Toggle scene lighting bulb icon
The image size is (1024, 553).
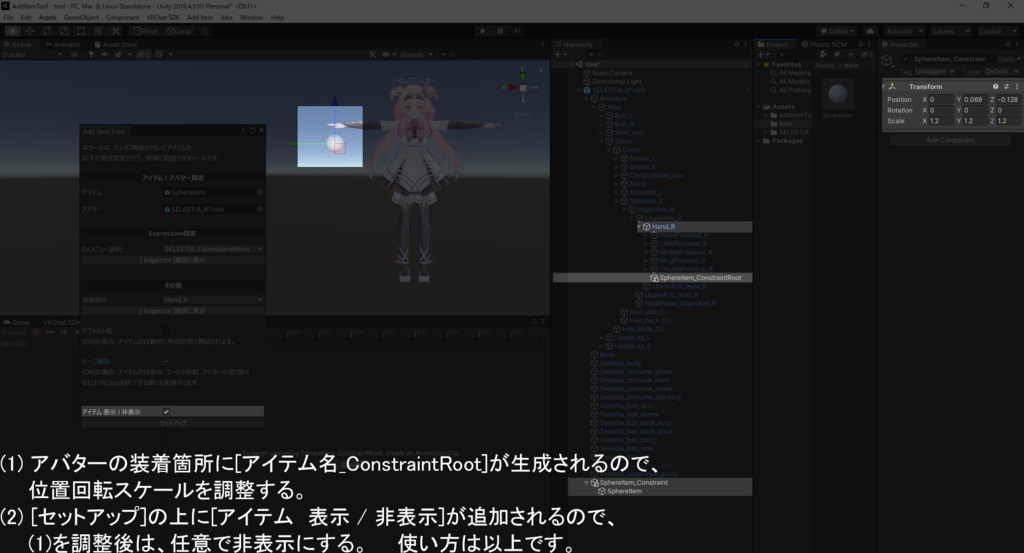click(91, 55)
